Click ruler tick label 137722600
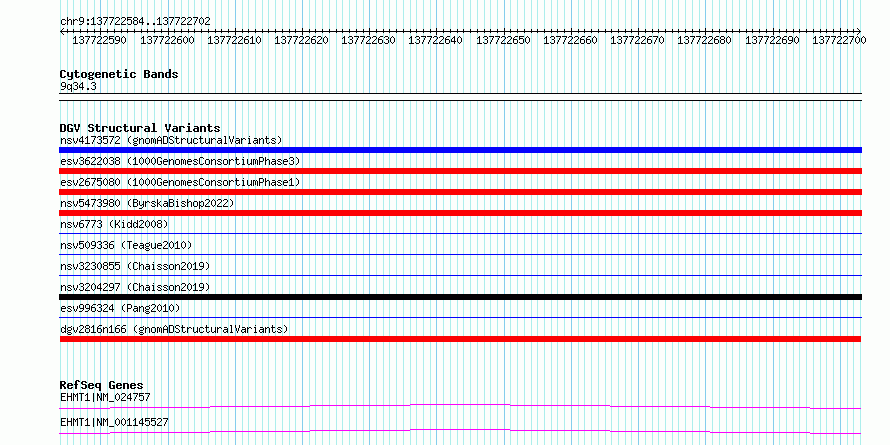This screenshot has width=890, height=445. tap(167, 40)
